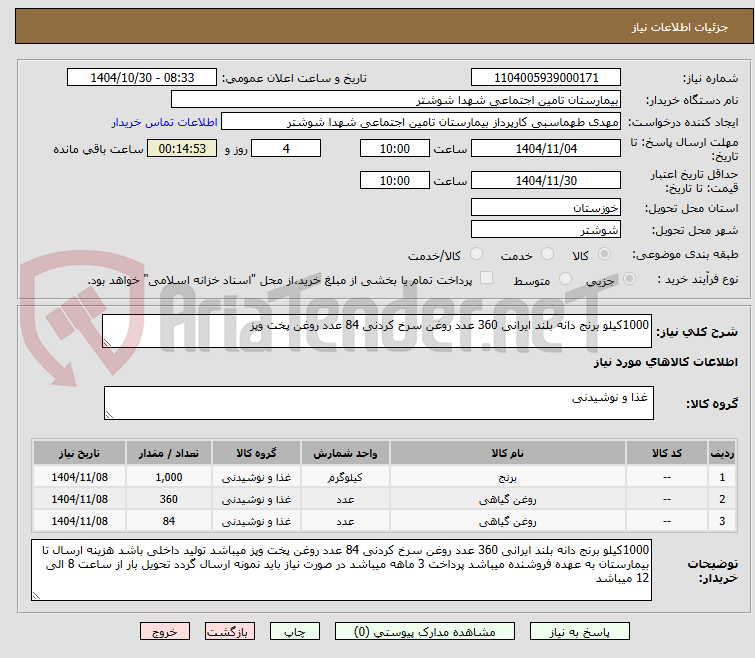The image size is (755, 658).
Task: Click the تاریخ نیاز column header
Action: point(79,453)
